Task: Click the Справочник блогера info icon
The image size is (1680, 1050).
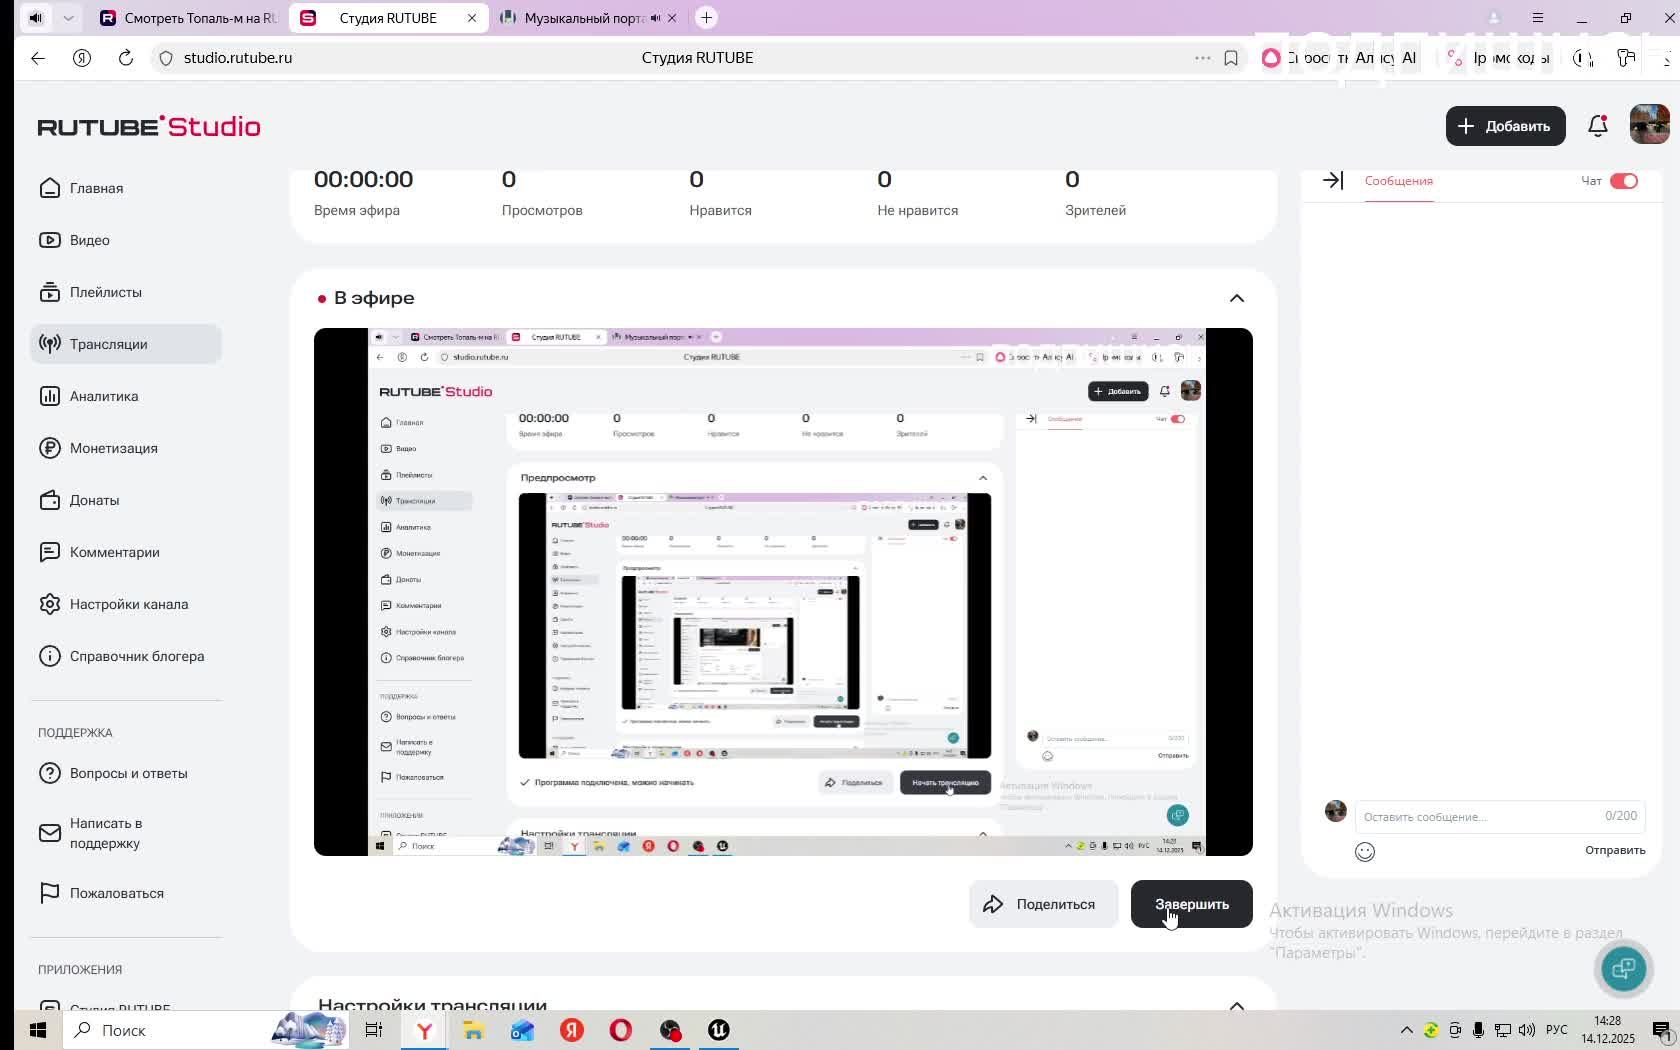Action: [x=50, y=656]
